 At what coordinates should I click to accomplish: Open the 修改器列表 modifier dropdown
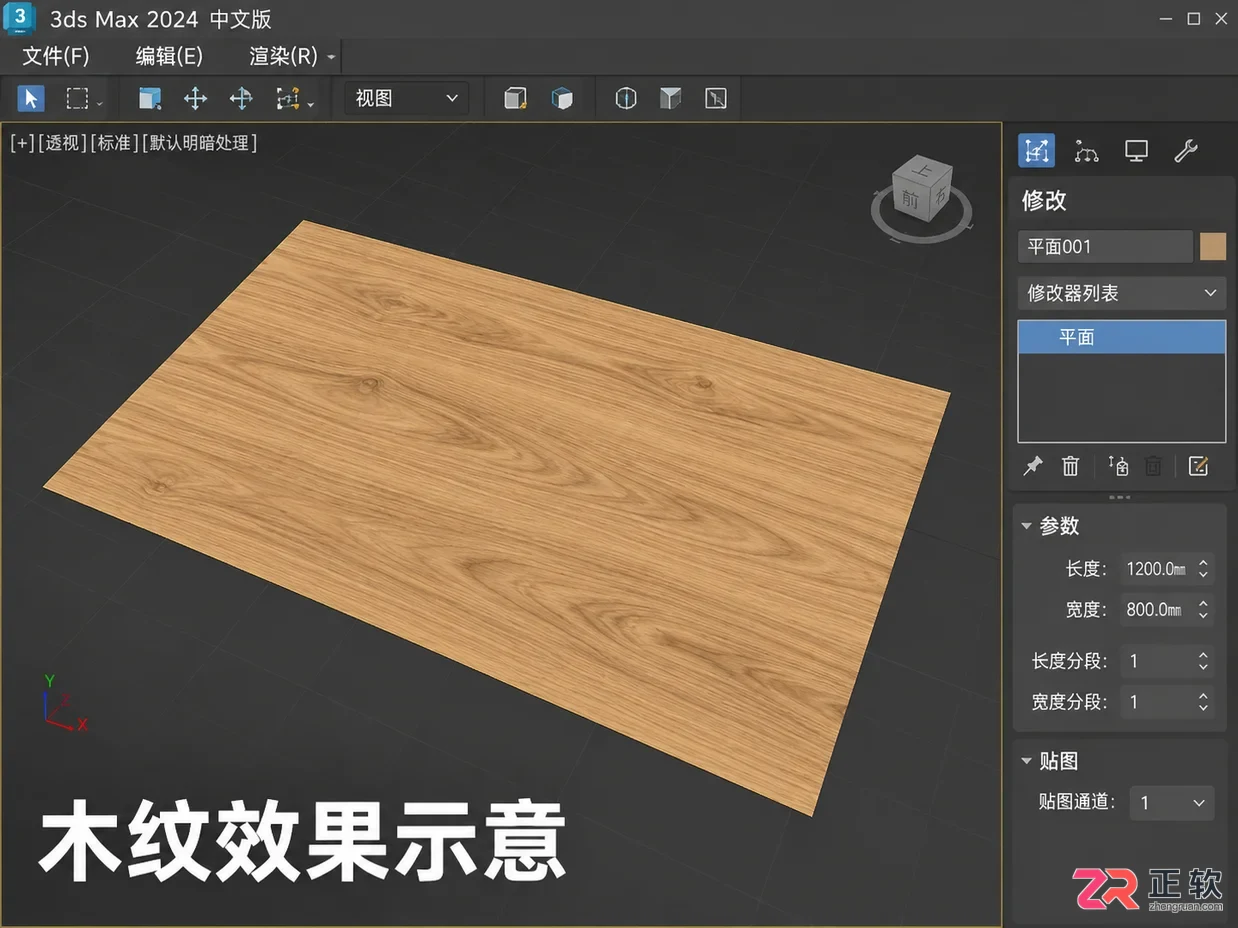1122,293
